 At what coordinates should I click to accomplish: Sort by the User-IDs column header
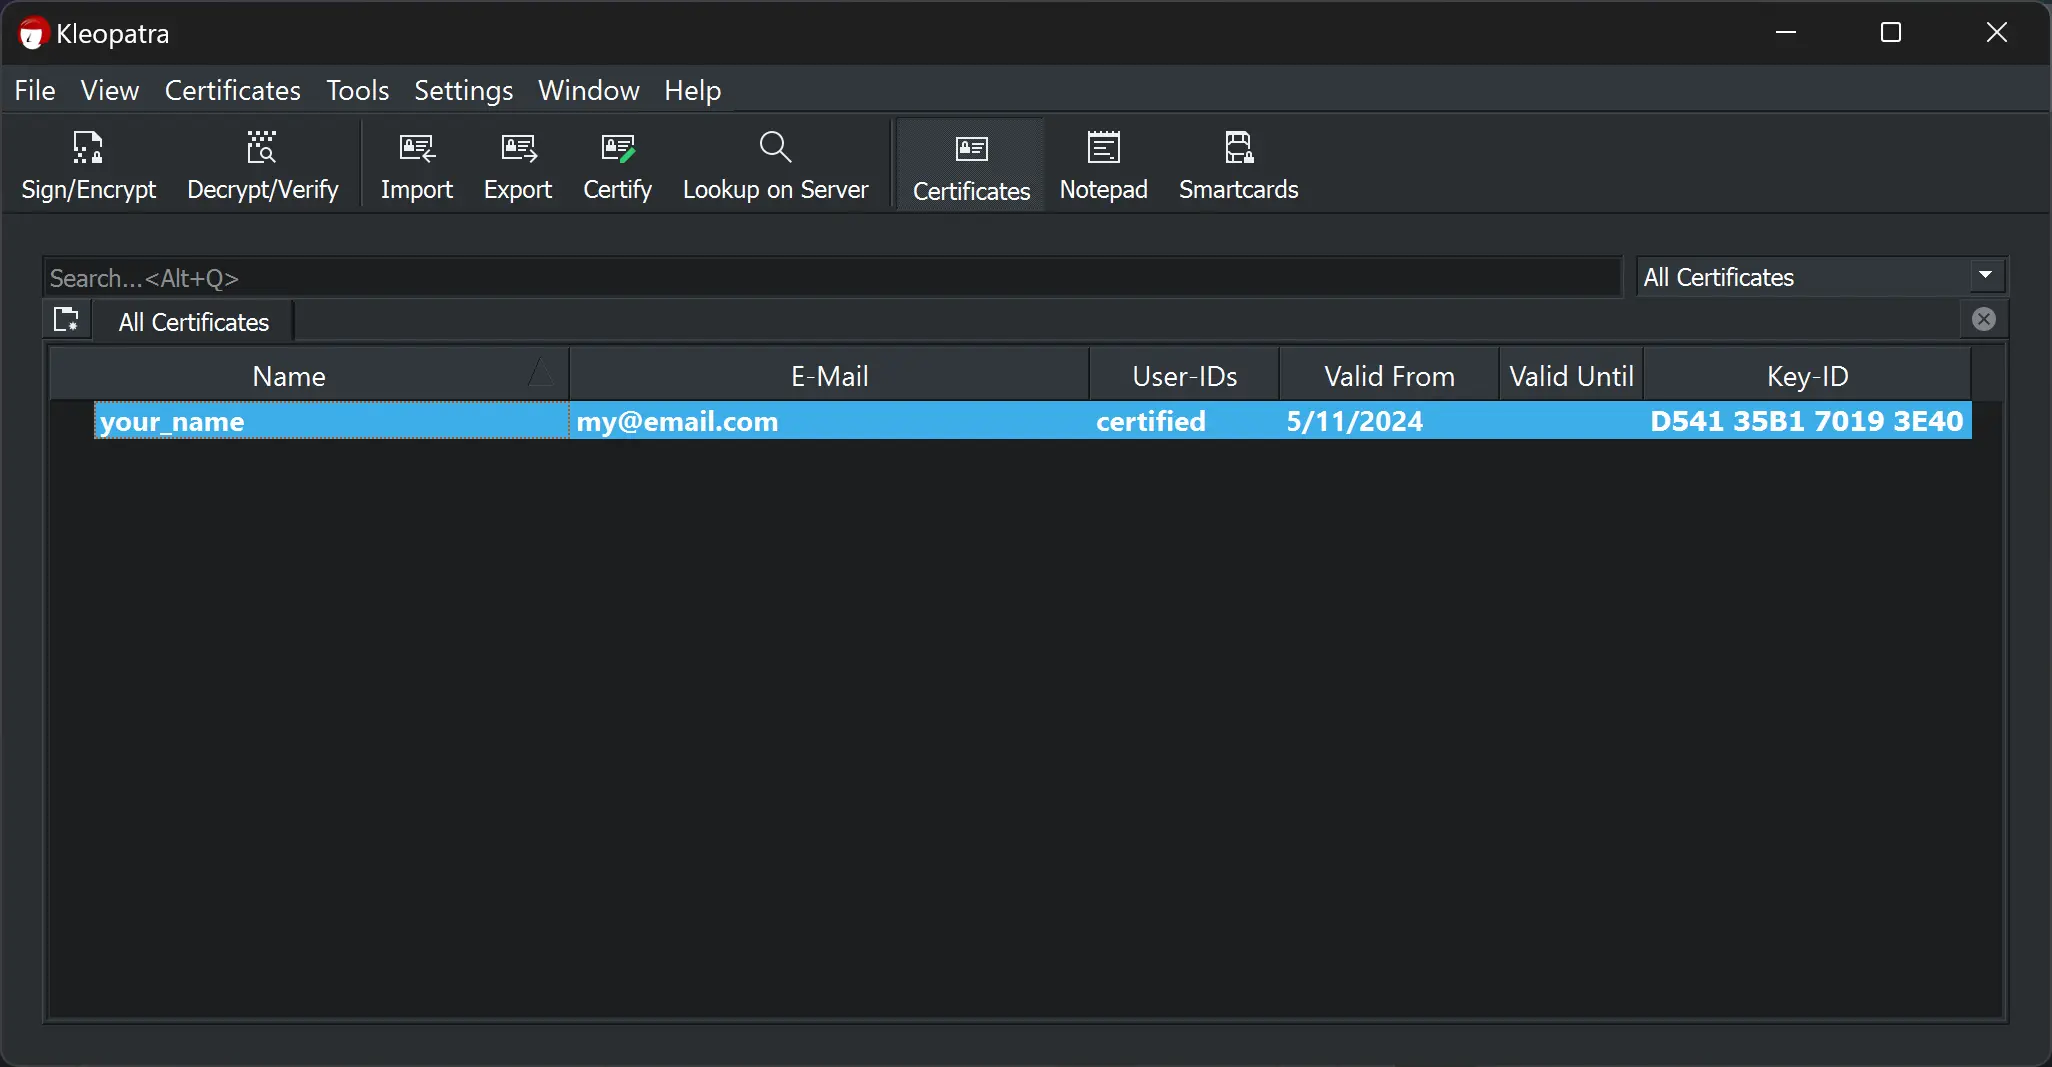coord(1184,376)
